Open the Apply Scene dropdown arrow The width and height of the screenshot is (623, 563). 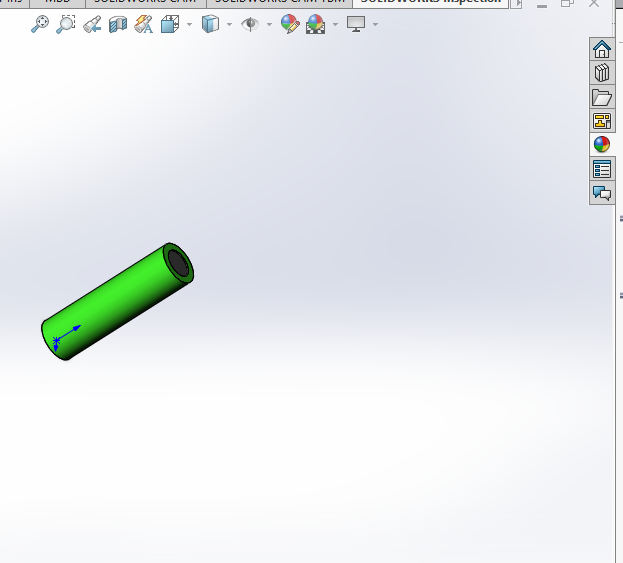coord(335,25)
